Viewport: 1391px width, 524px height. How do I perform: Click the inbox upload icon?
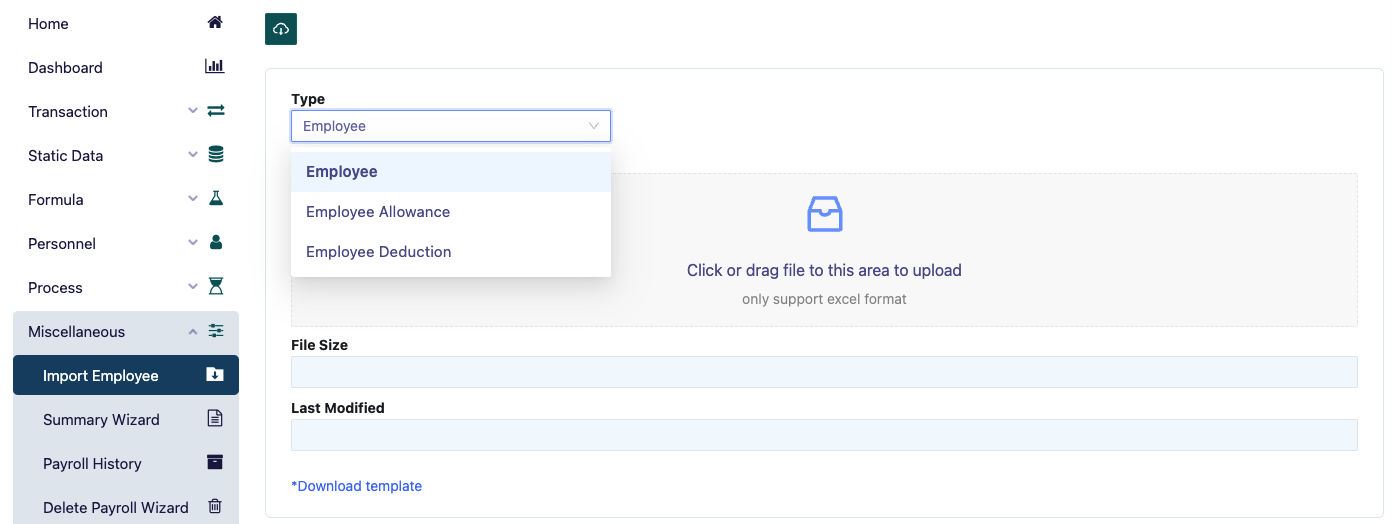pyautogui.click(x=824, y=214)
